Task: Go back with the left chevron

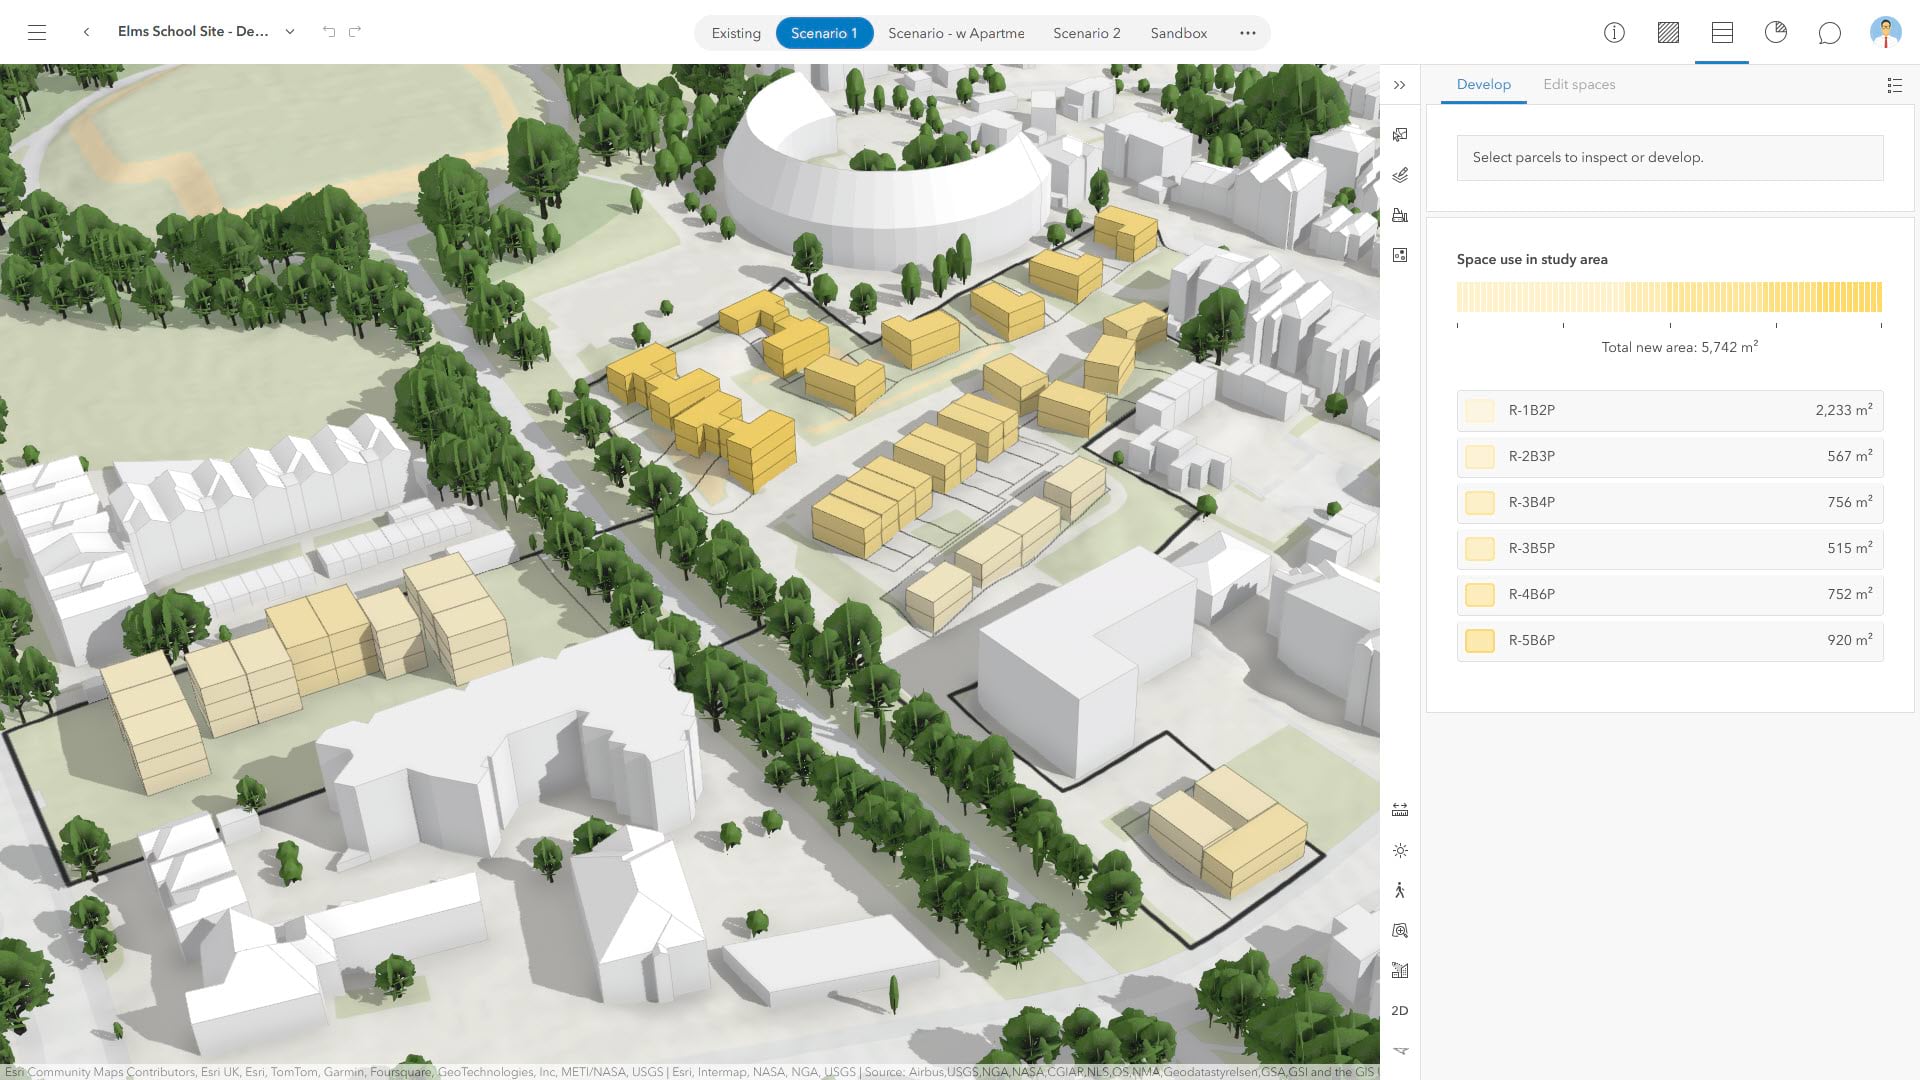Action: (x=87, y=32)
